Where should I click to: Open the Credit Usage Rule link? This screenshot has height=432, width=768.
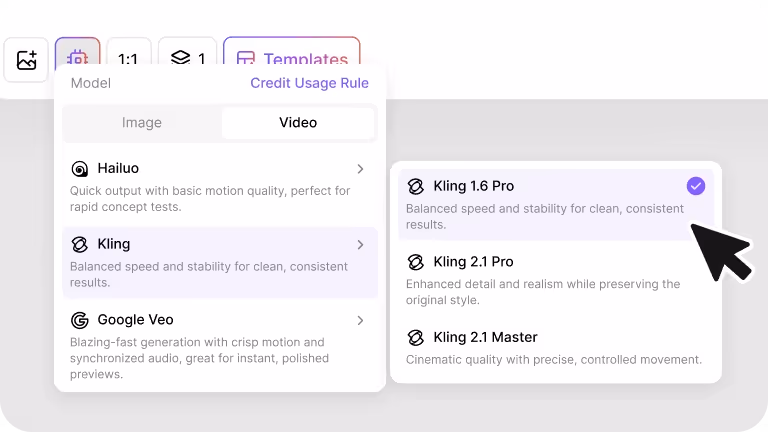pyautogui.click(x=309, y=83)
